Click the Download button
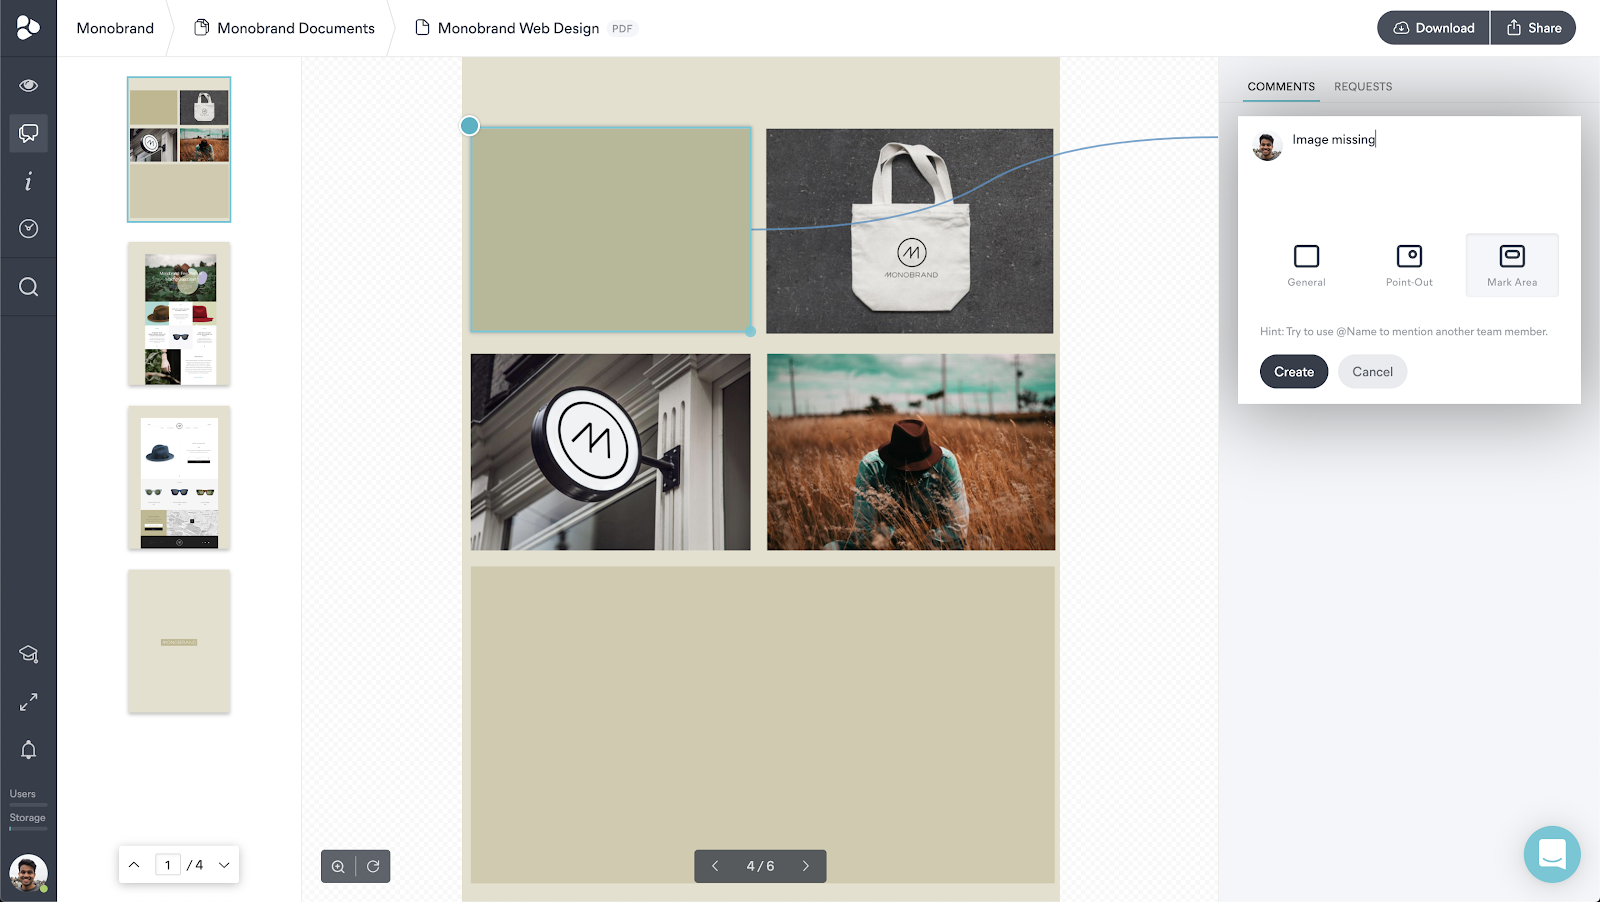 point(1434,28)
